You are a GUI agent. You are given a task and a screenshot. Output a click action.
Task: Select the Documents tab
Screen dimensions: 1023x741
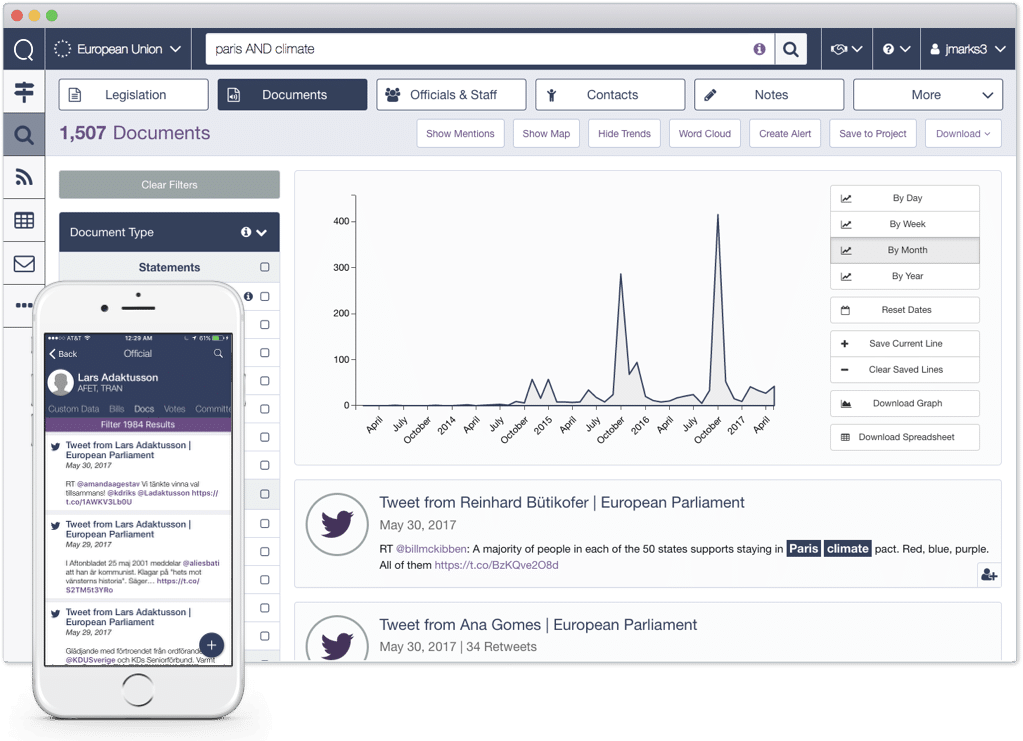292,95
